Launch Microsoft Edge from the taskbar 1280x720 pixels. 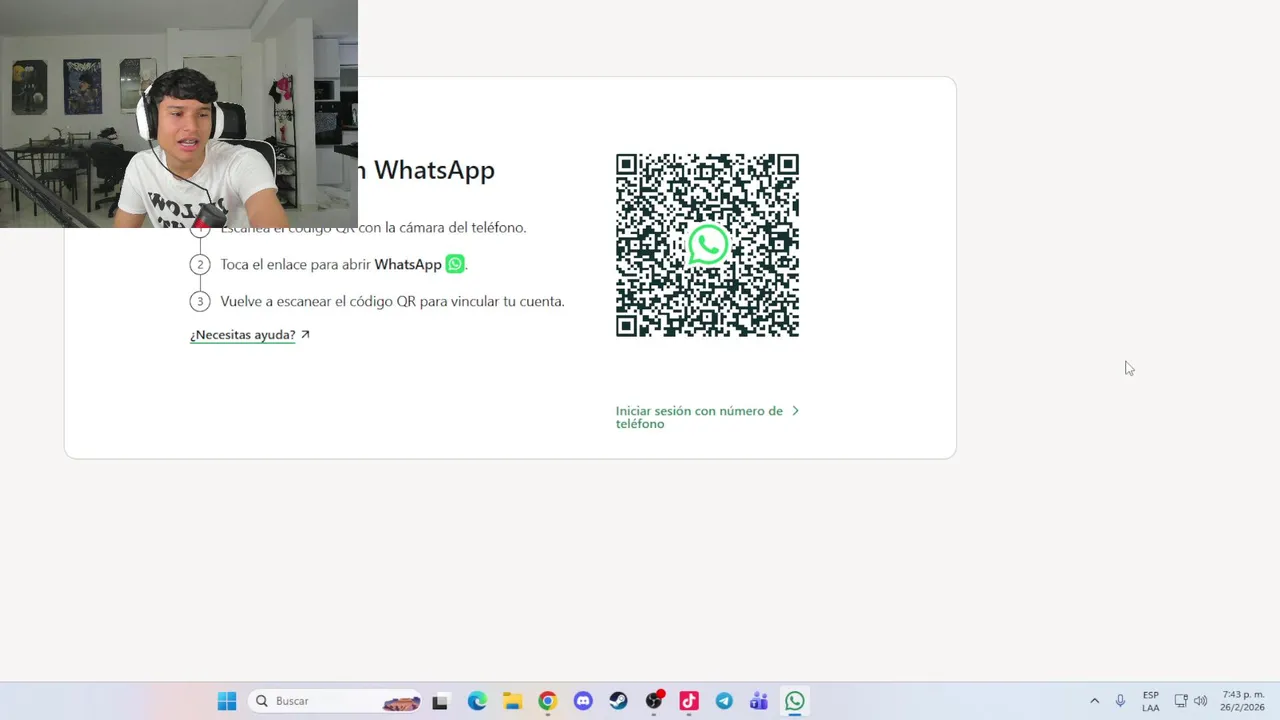point(477,701)
